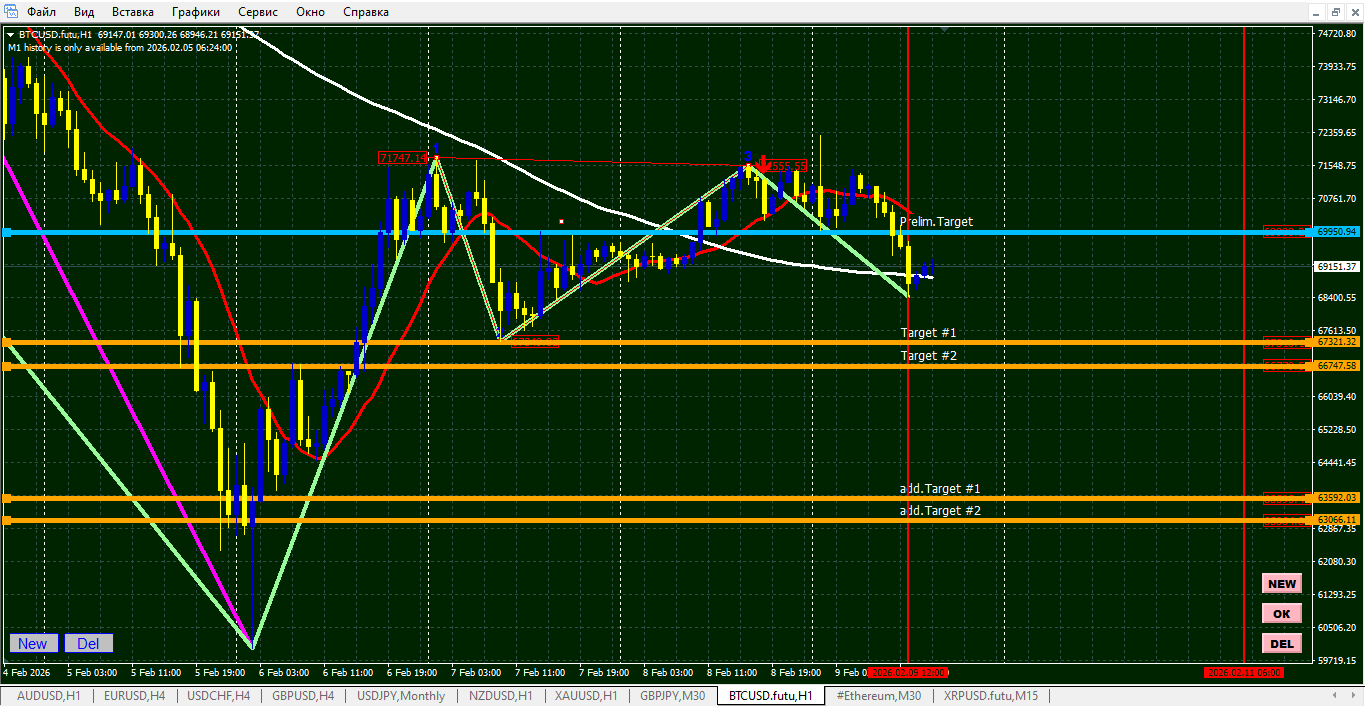Click the blue Del button on chart
The width and height of the screenshot is (1365, 707).
(x=88, y=644)
